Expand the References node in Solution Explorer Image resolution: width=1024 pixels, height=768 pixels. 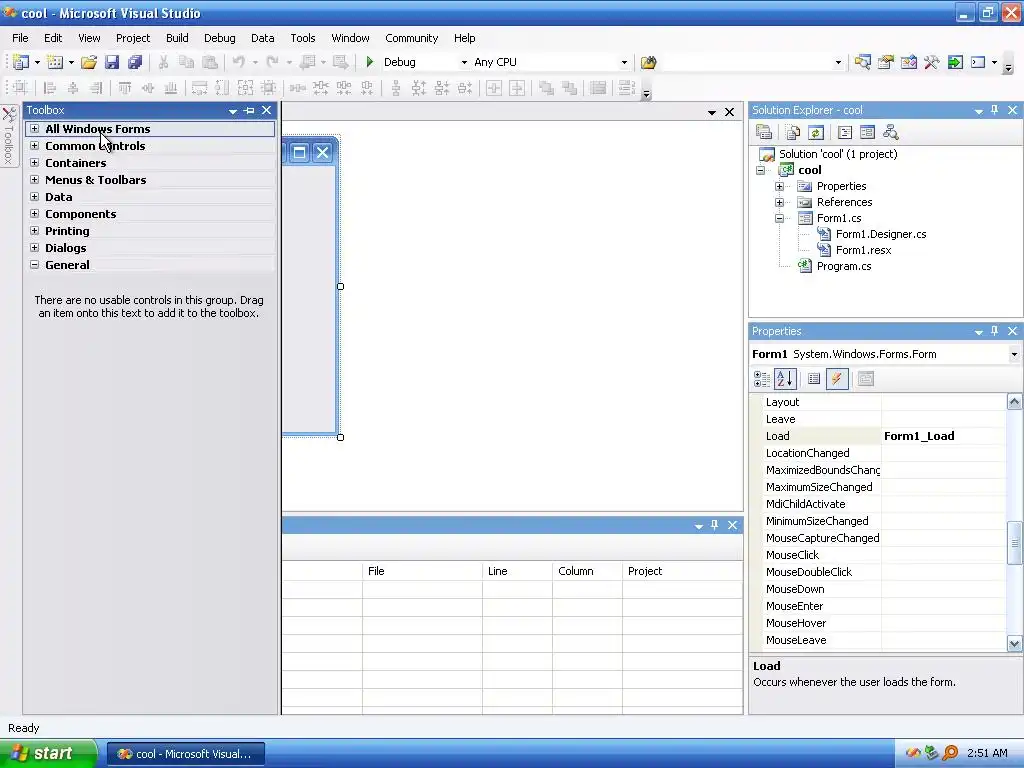779,202
